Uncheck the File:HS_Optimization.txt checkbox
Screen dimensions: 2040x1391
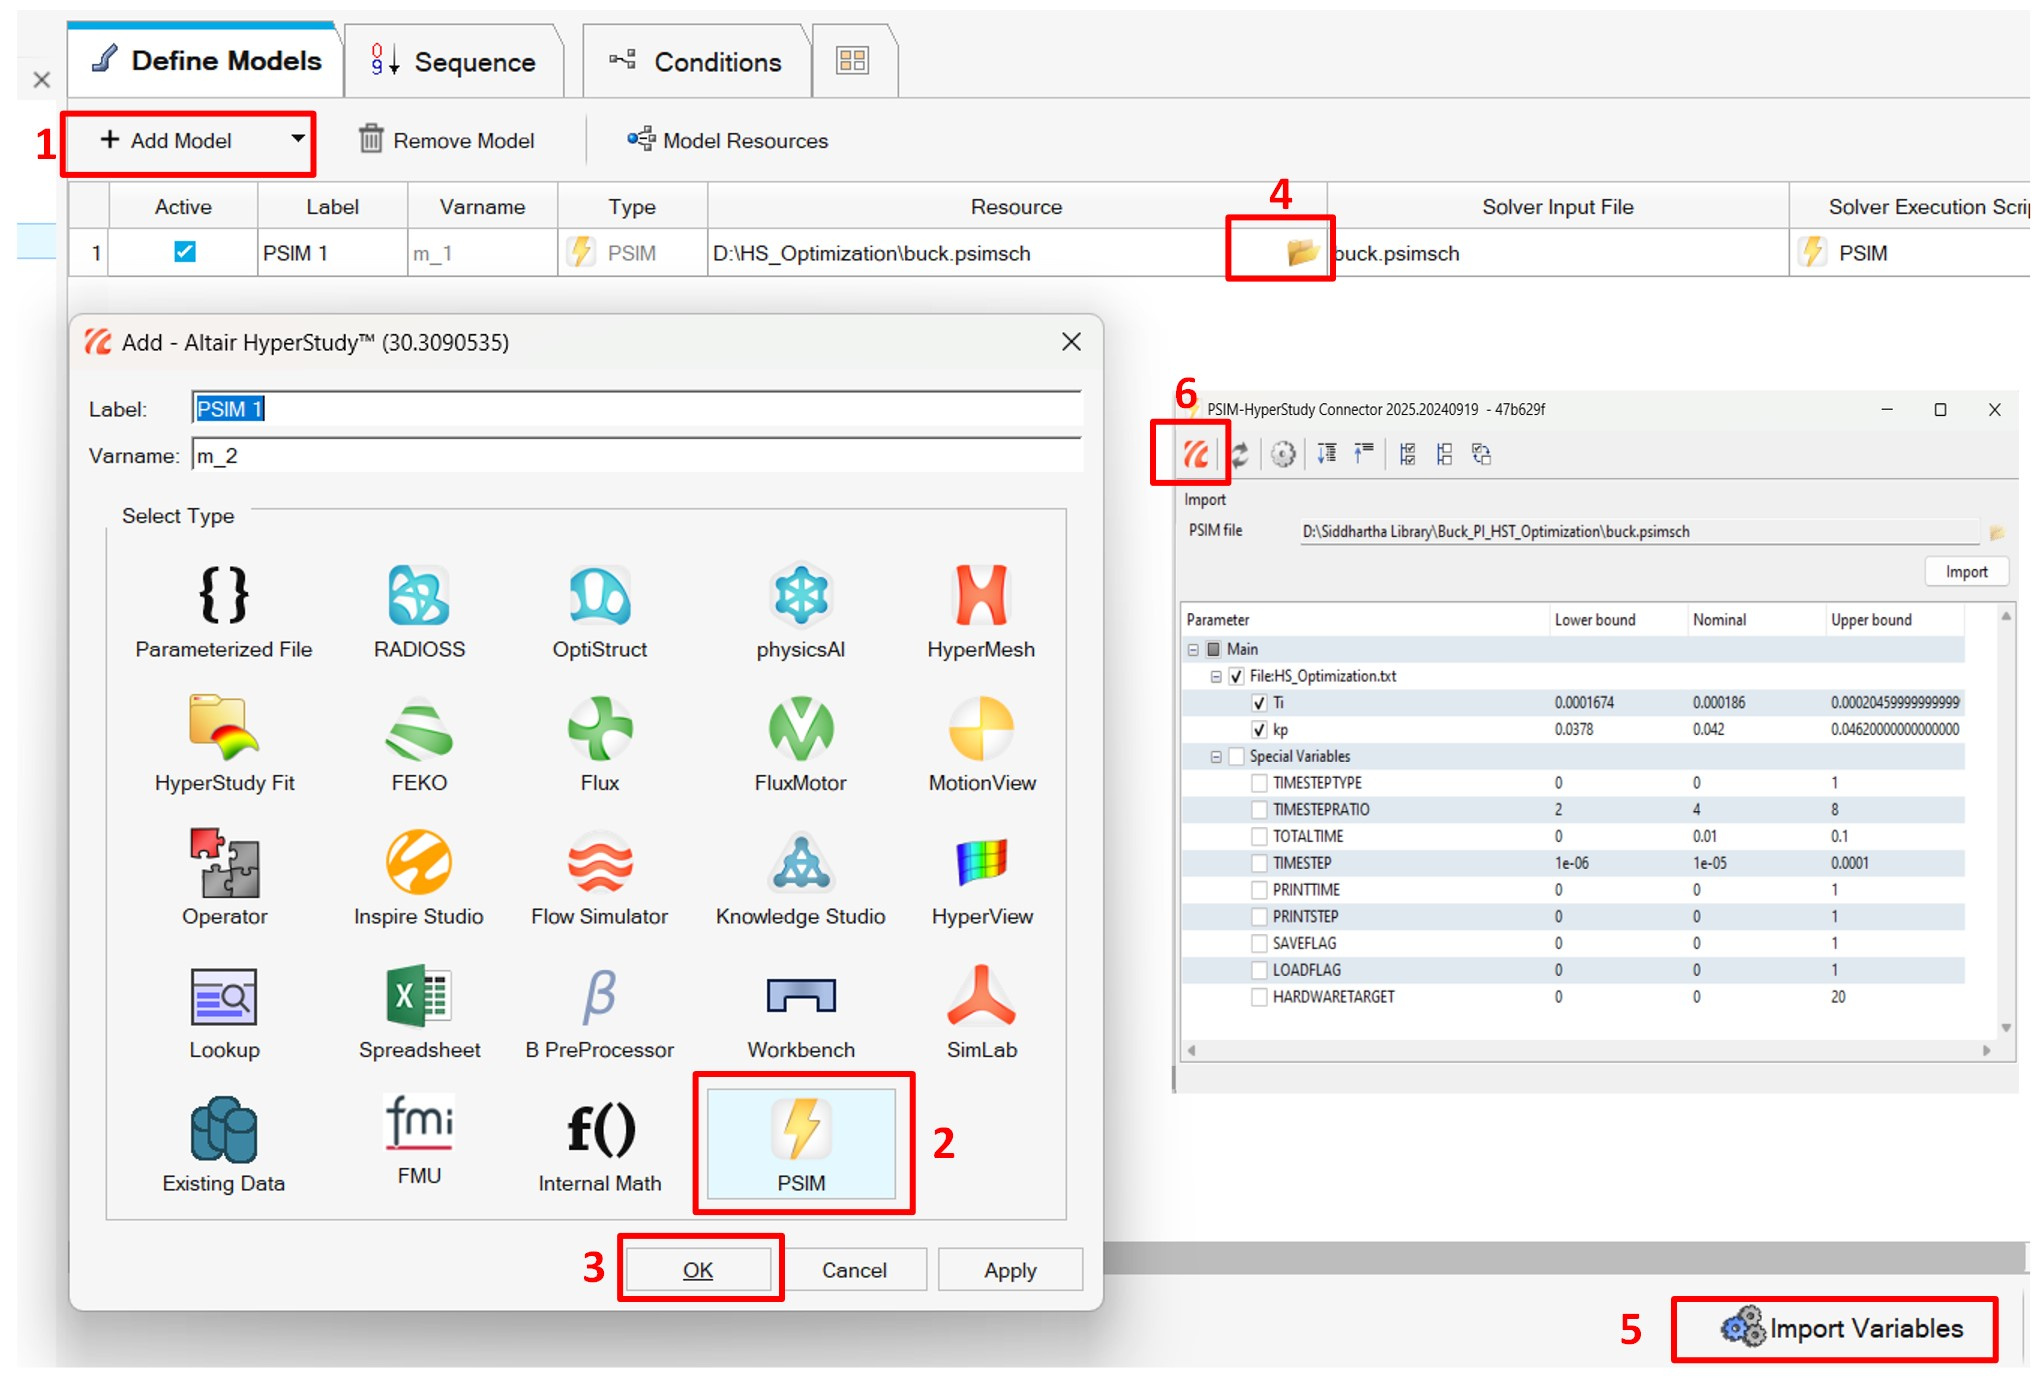[1237, 676]
